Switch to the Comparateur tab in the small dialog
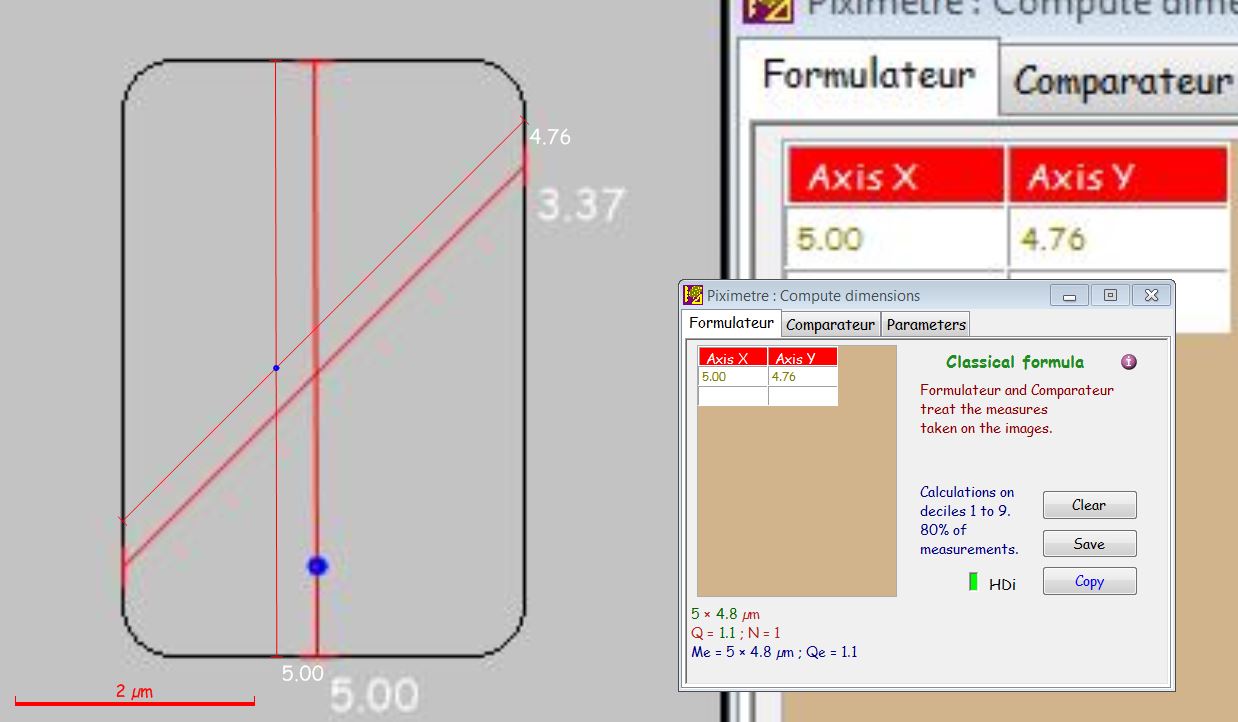The image size is (1238, 722). click(x=830, y=324)
